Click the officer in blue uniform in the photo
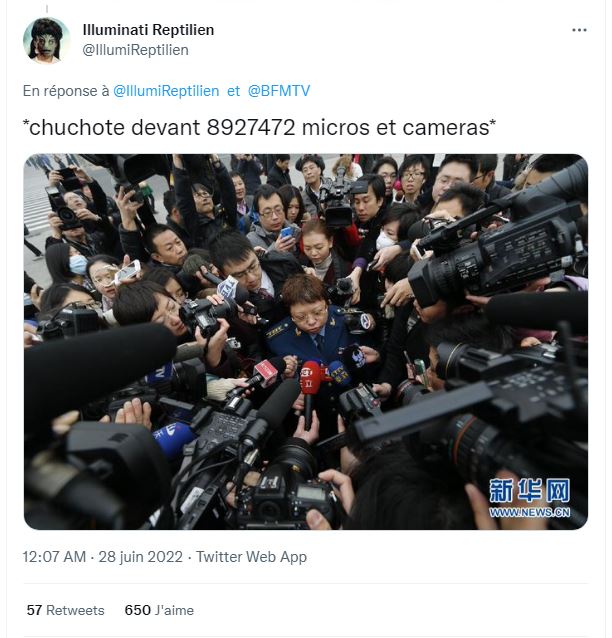612x638 pixels. coord(313,321)
